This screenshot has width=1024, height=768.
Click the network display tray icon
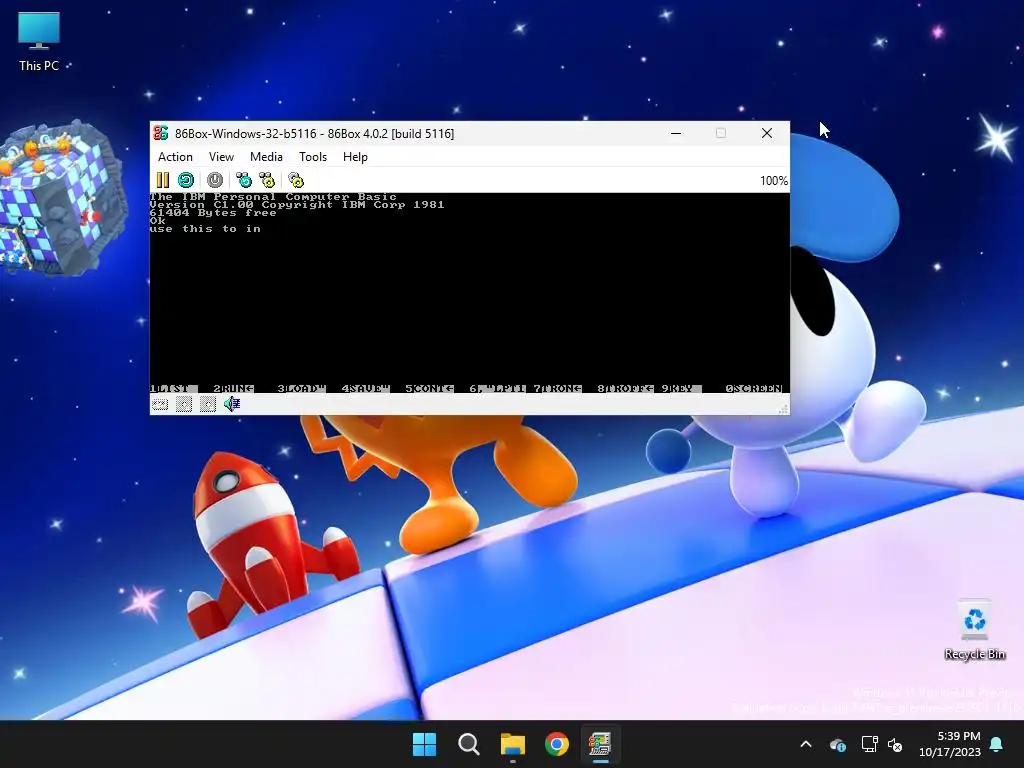click(x=869, y=744)
